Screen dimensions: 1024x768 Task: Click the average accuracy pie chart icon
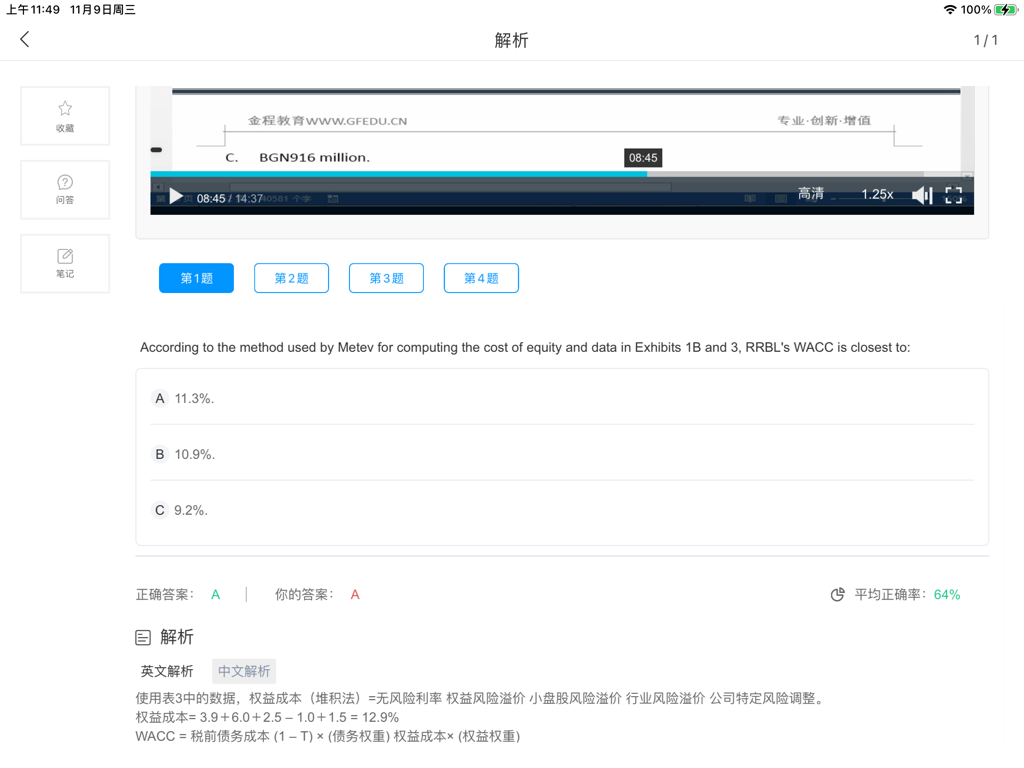(x=838, y=595)
